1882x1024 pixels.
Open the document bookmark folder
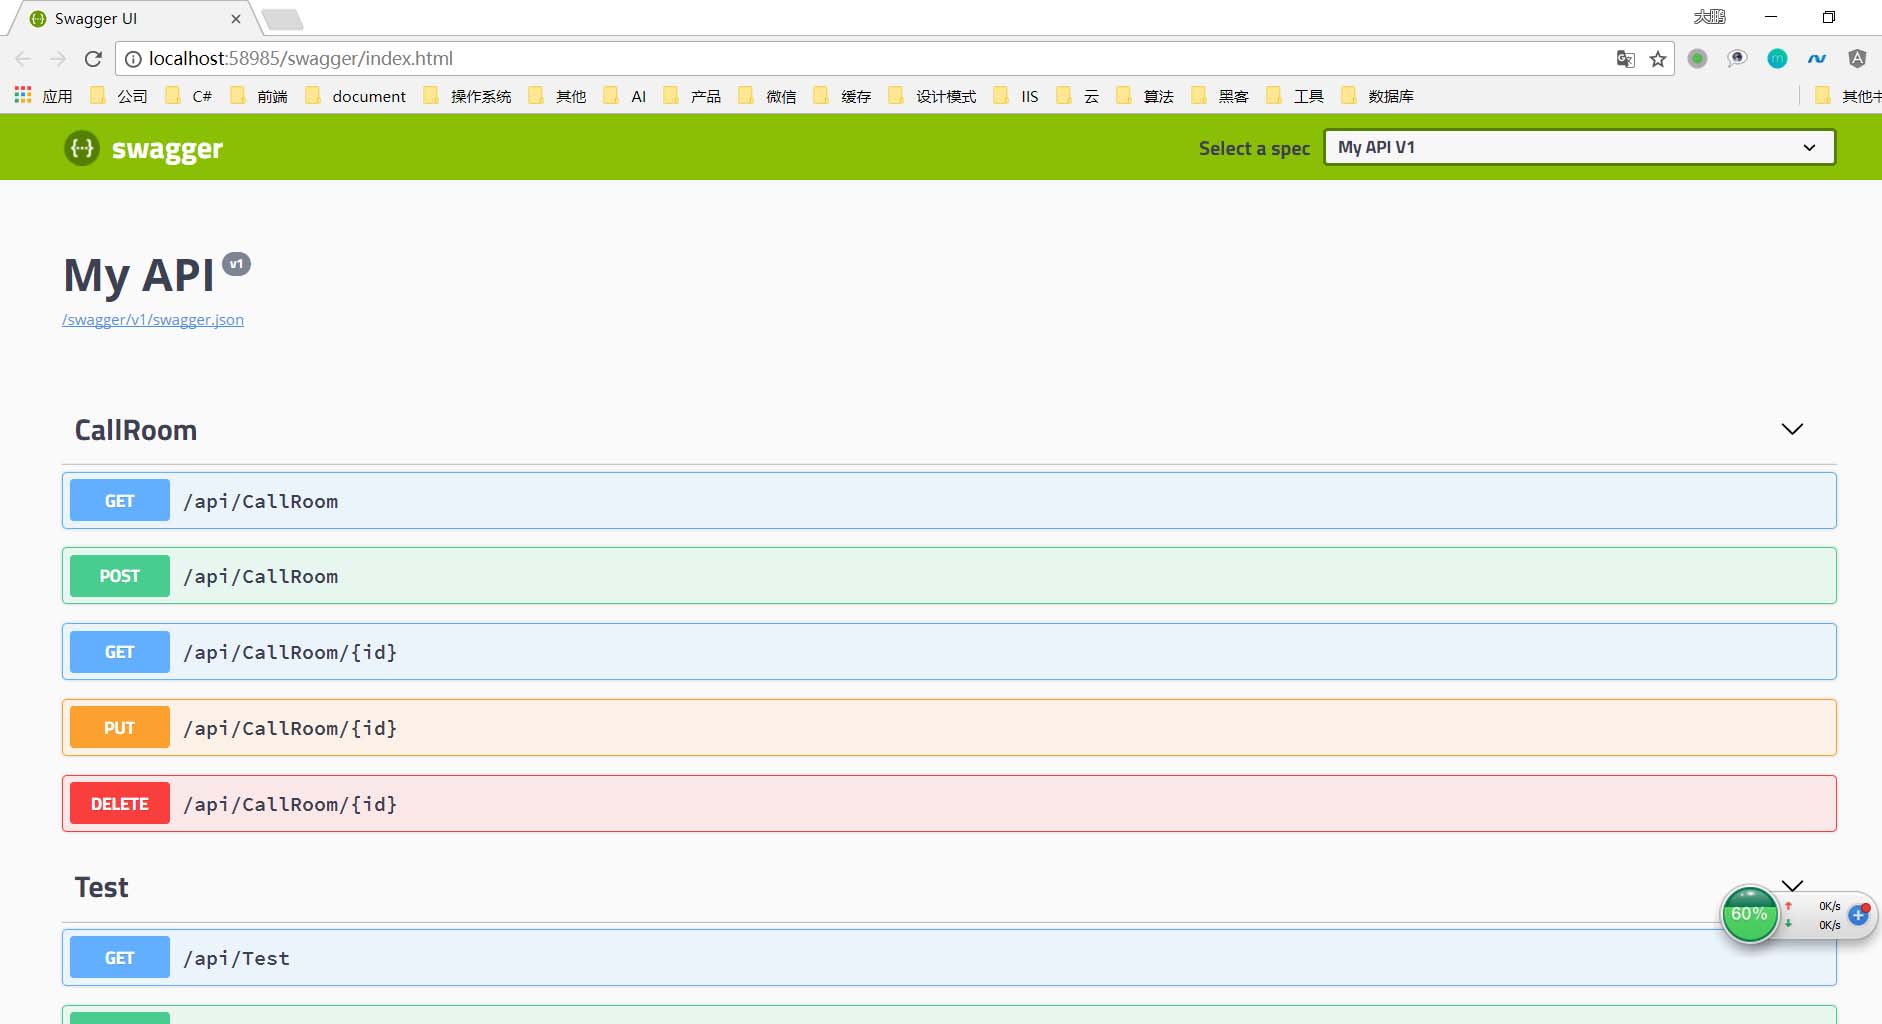(x=356, y=96)
